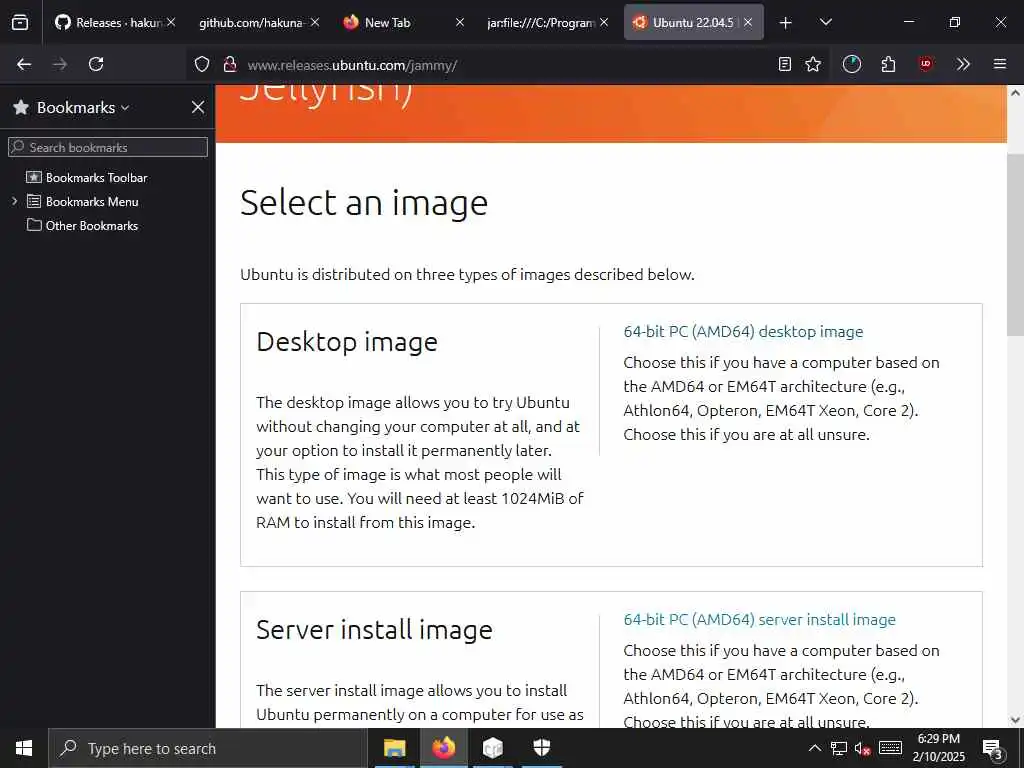Open 64-bit PC (AMD64) desktop image link
The height and width of the screenshot is (768, 1024).
click(x=743, y=332)
